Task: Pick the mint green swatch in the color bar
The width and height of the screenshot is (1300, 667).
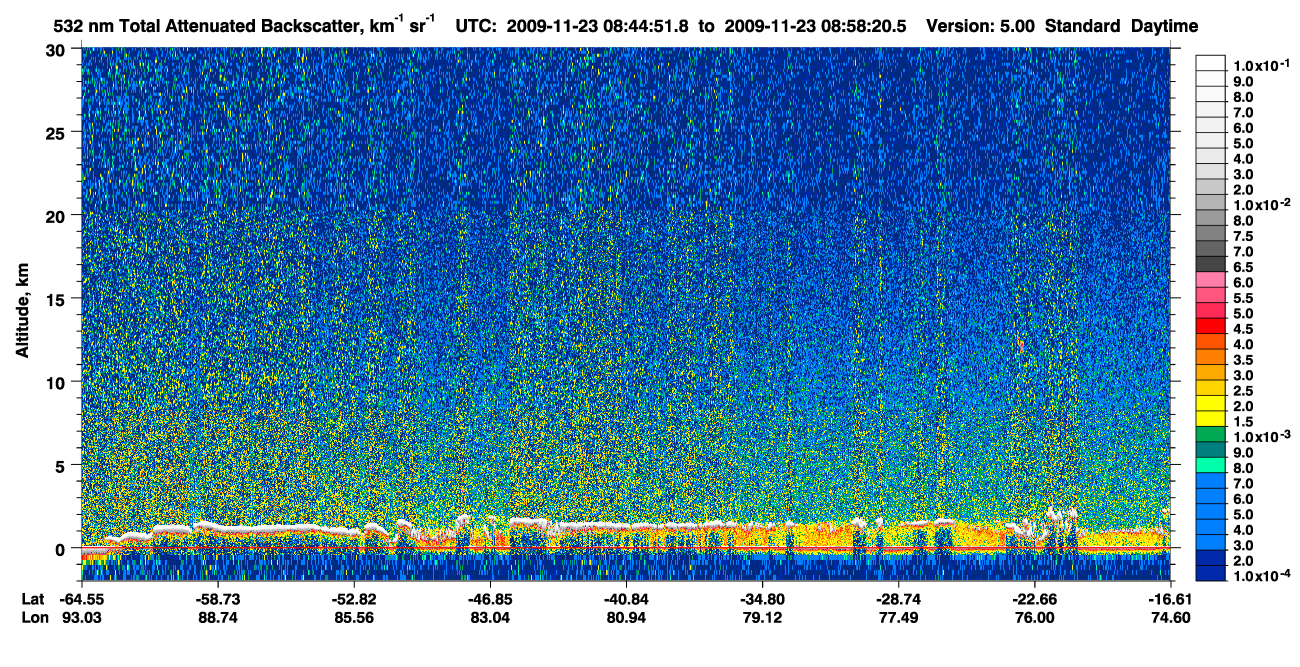Action: (1211, 465)
